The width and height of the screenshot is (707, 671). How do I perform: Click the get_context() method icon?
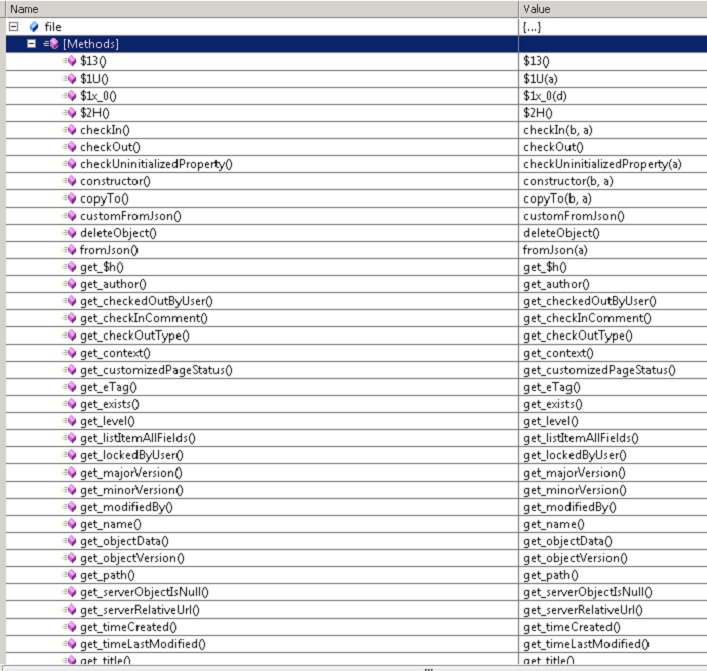point(70,353)
